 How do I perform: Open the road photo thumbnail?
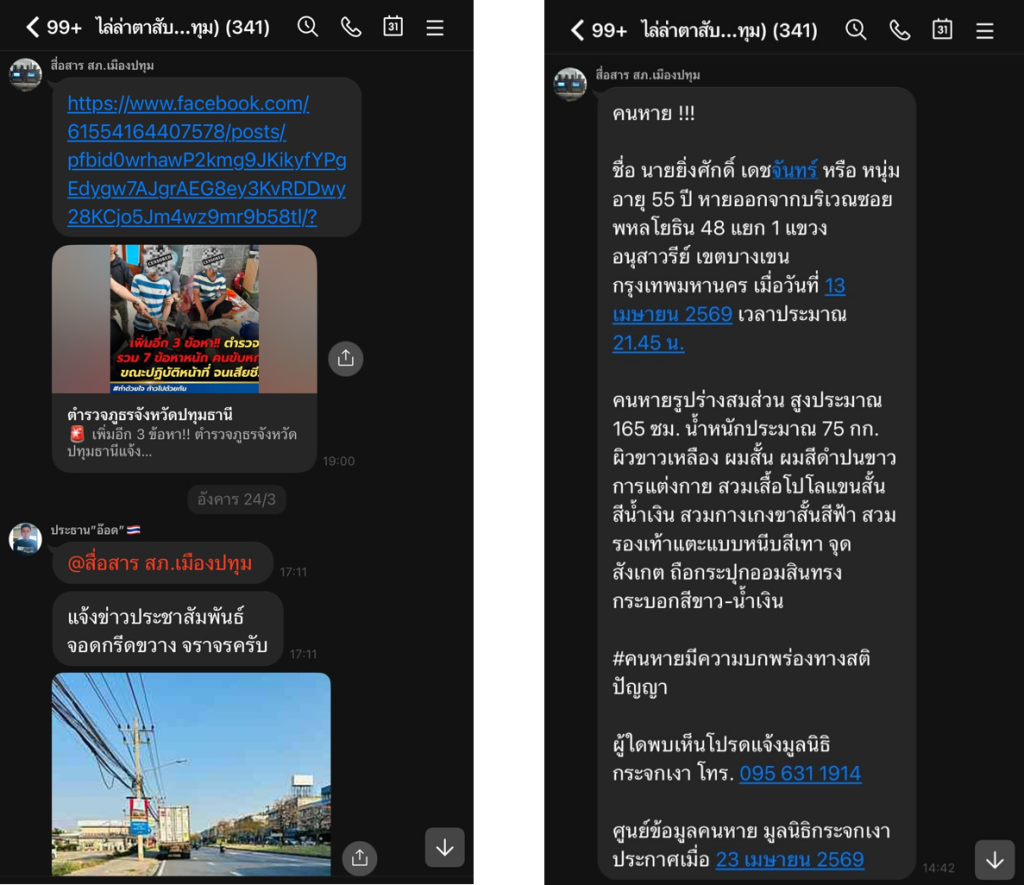[191, 774]
